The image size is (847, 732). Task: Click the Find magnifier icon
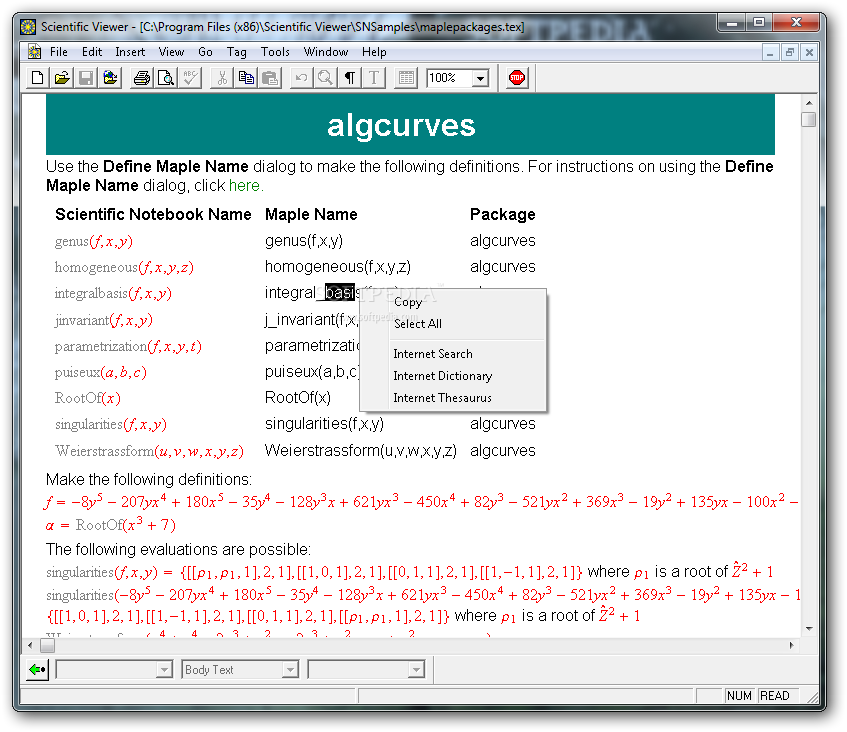[325, 78]
